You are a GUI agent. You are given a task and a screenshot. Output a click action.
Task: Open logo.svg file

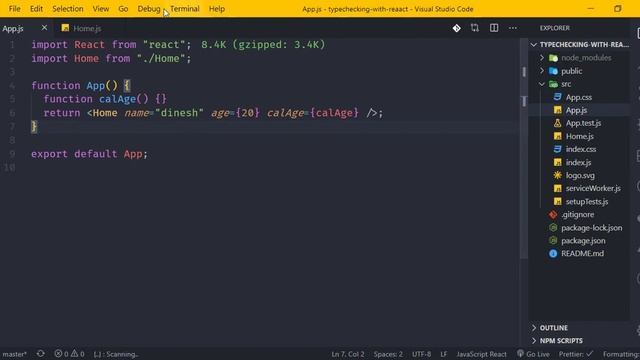coord(580,176)
